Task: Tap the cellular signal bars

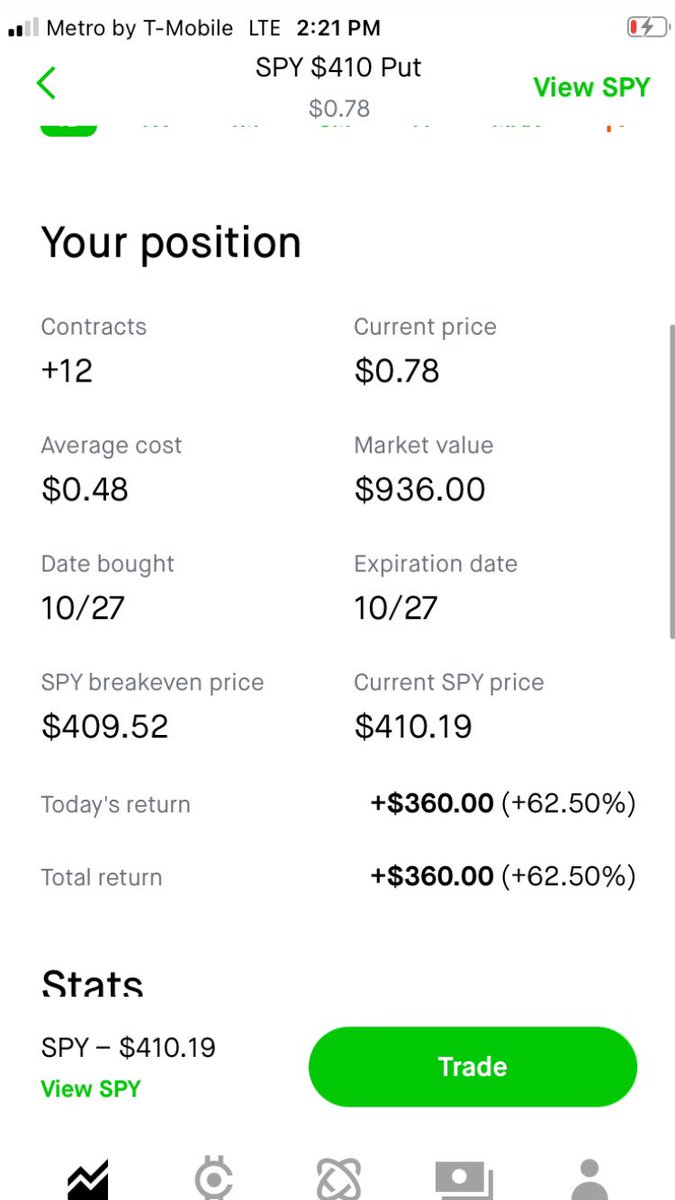Action: [23, 28]
